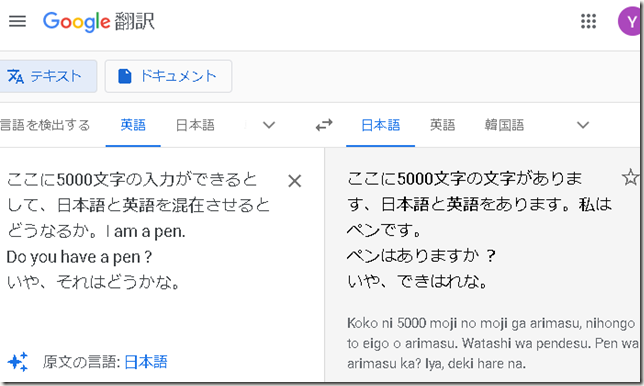Choose 言語を検出する as source
The image size is (644, 386).
coord(45,125)
